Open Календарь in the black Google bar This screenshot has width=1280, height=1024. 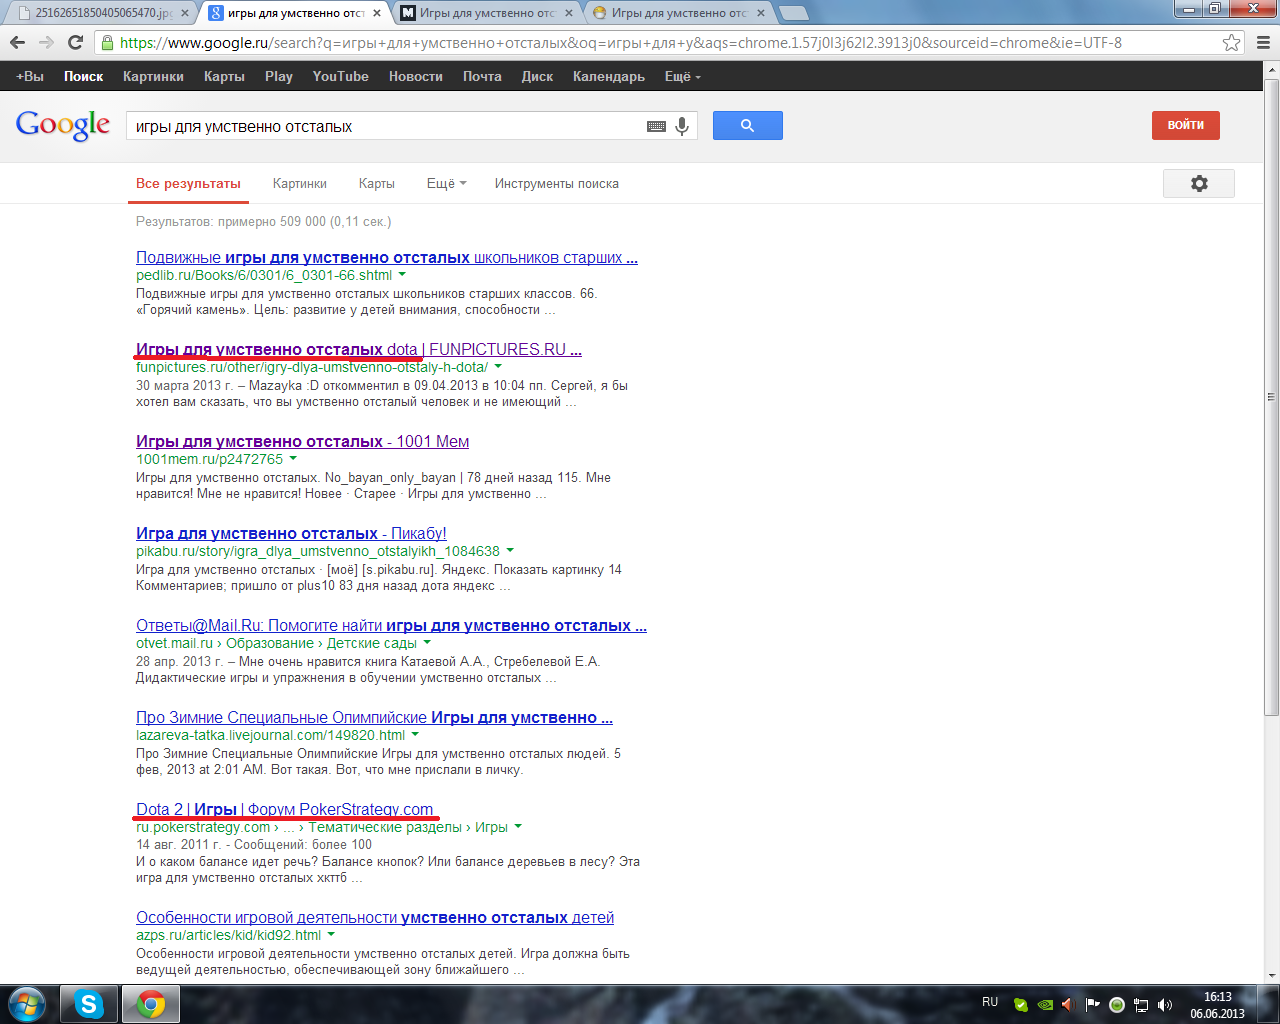pyautogui.click(x=609, y=76)
